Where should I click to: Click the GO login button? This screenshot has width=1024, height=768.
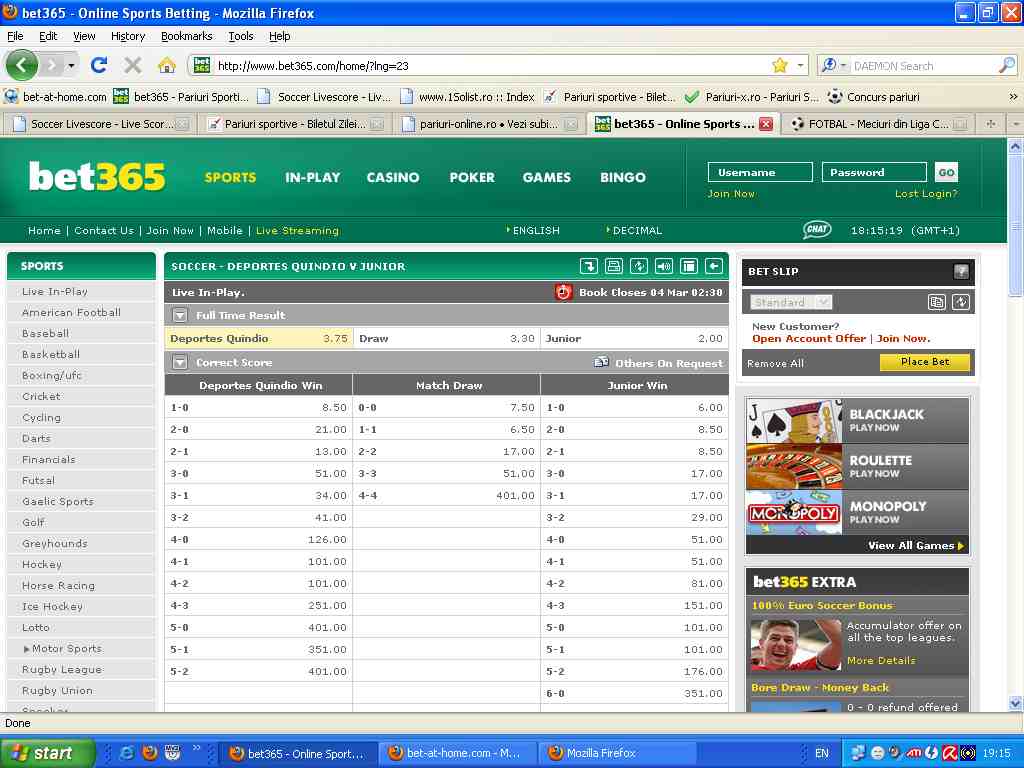tap(946, 172)
